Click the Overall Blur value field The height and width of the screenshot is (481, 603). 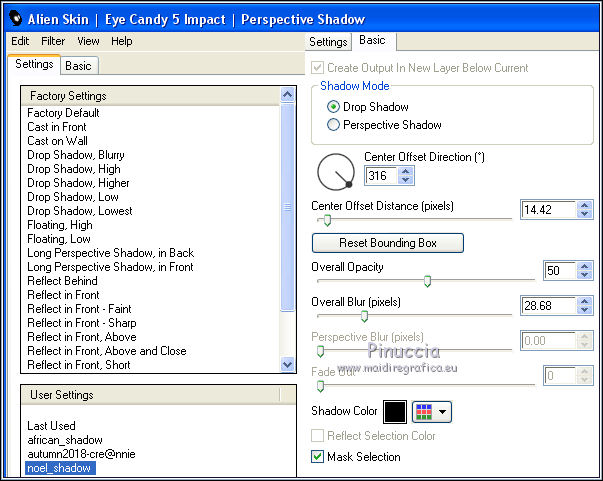tap(549, 306)
